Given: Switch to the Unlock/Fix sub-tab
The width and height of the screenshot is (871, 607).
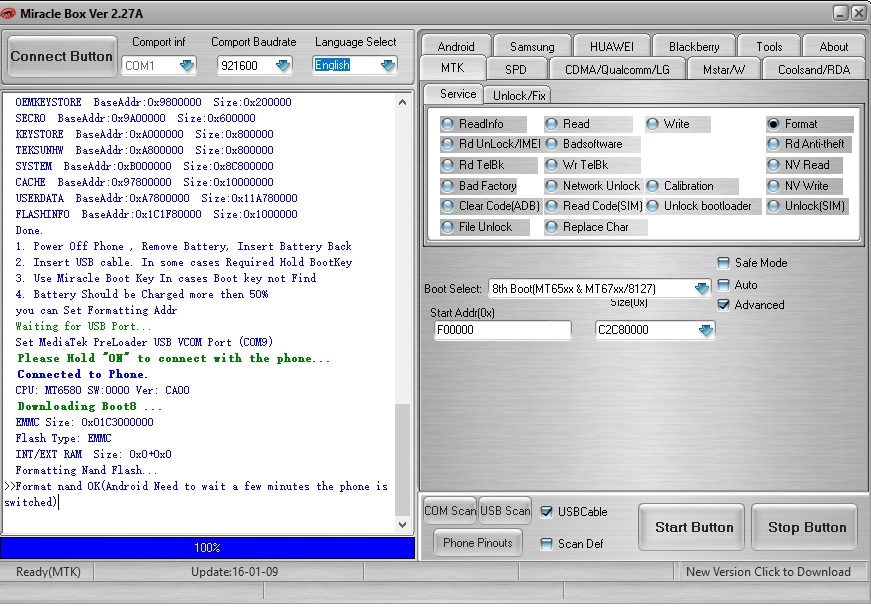Looking at the screenshot, I should (x=519, y=96).
